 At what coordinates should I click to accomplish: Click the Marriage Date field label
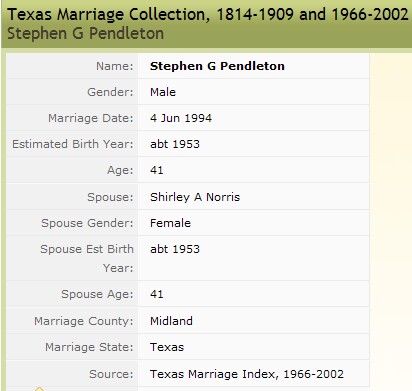(91, 118)
